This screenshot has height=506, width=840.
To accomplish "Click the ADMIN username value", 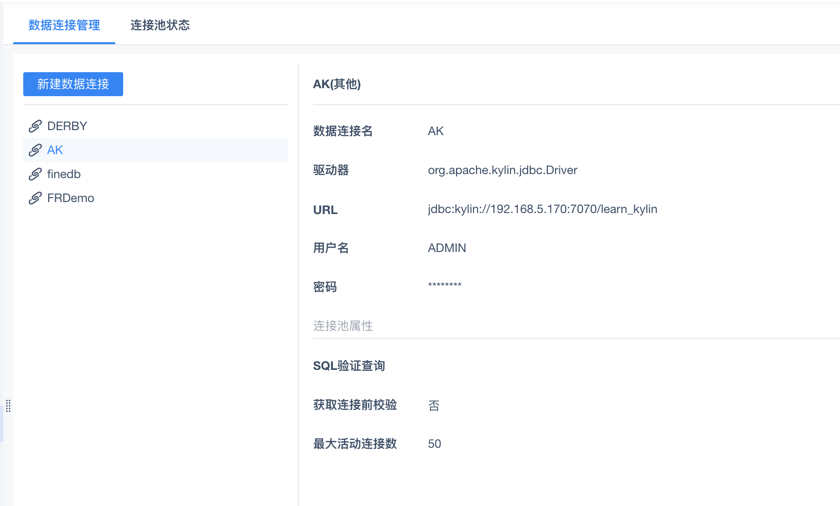I will coord(447,248).
